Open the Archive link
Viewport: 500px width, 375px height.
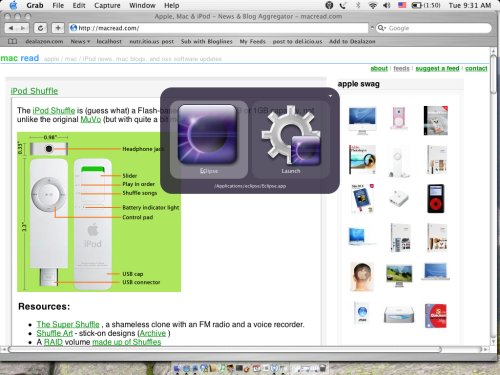click(153, 333)
